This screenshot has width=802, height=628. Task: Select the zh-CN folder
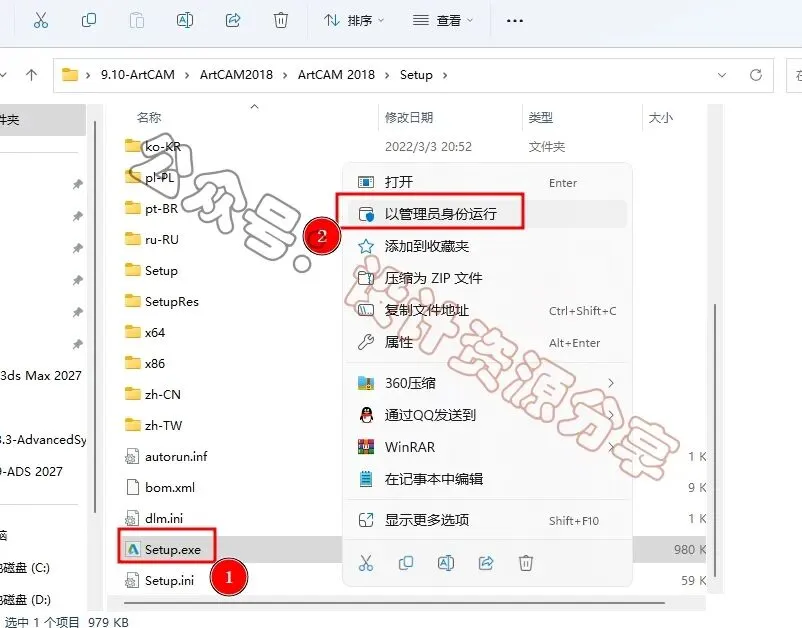click(162, 394)
